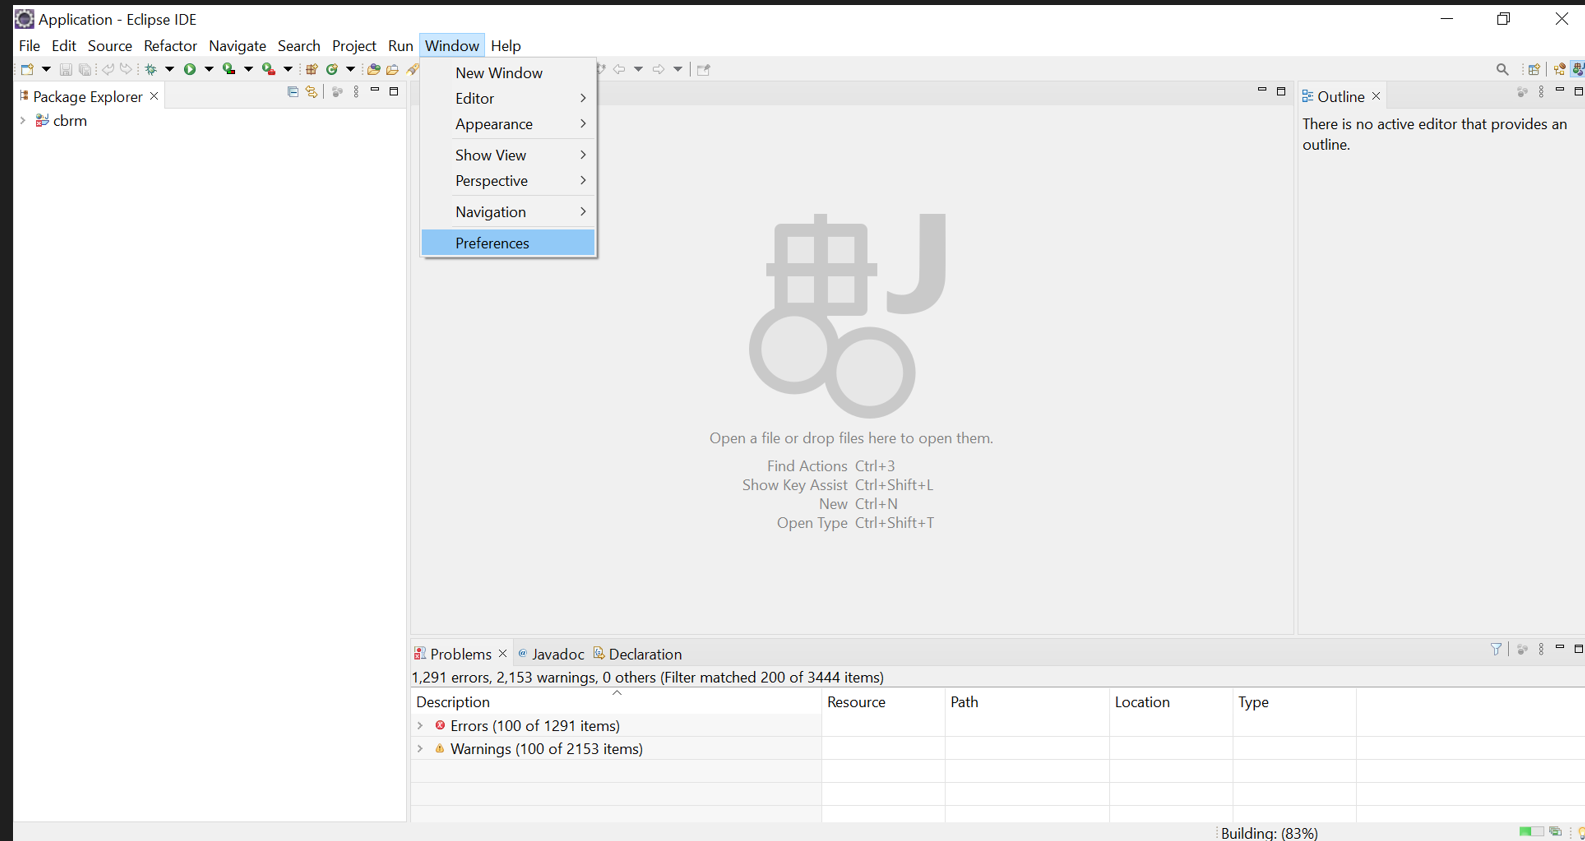1585x841 pixels.
Task: Minimize the Outline view
Action: (1560, 90)
